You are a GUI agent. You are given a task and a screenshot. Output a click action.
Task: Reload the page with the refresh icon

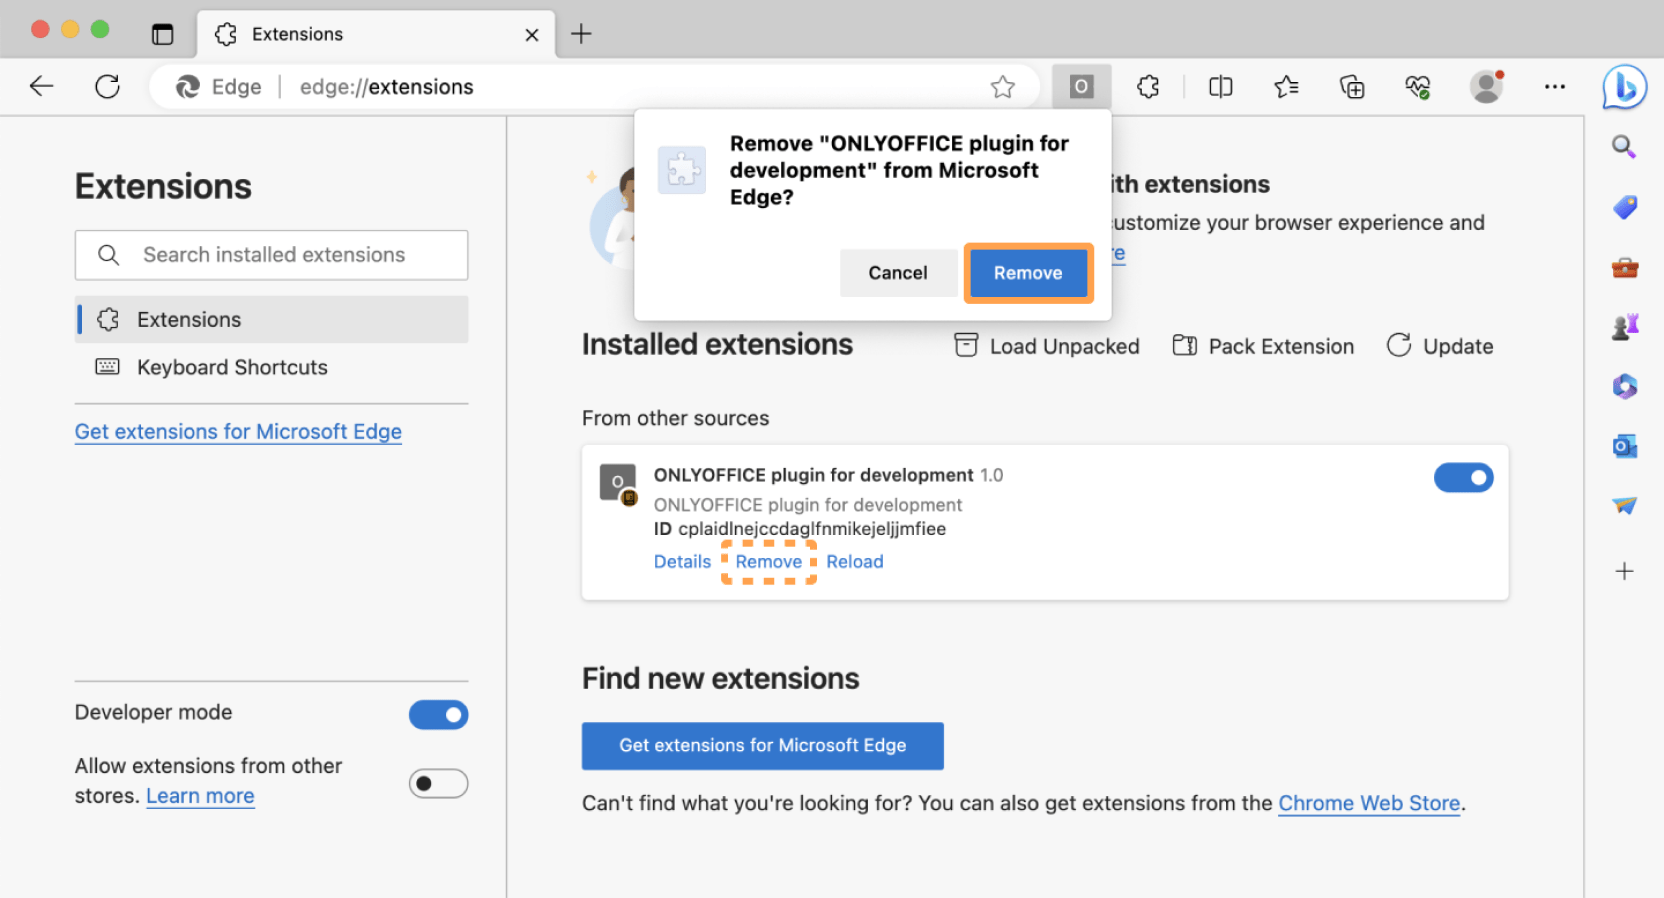coord(107,87)
